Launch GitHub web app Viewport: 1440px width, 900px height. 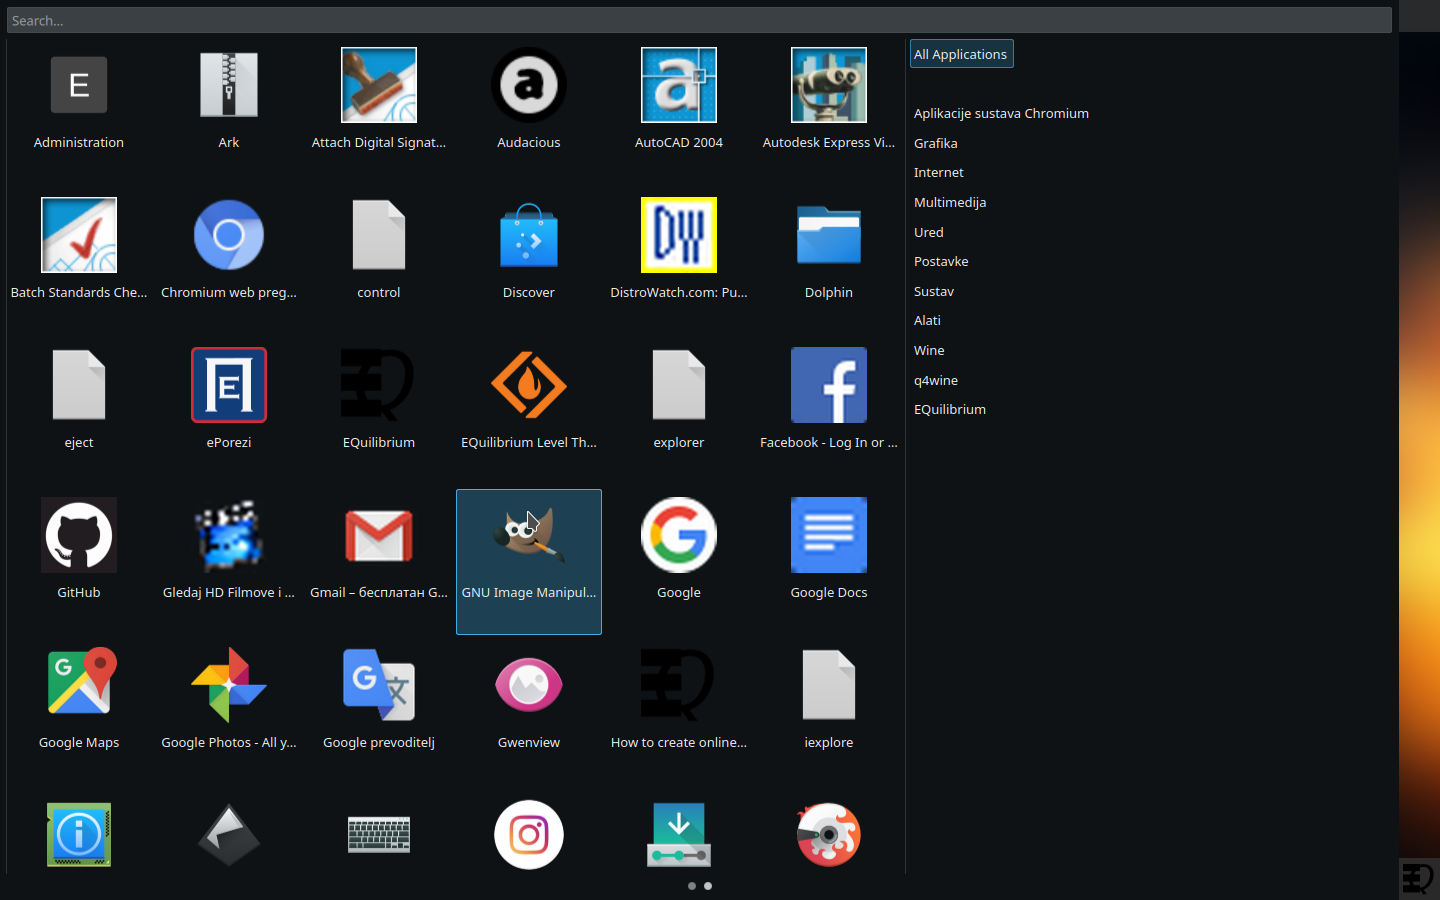(x=79, y=549)
